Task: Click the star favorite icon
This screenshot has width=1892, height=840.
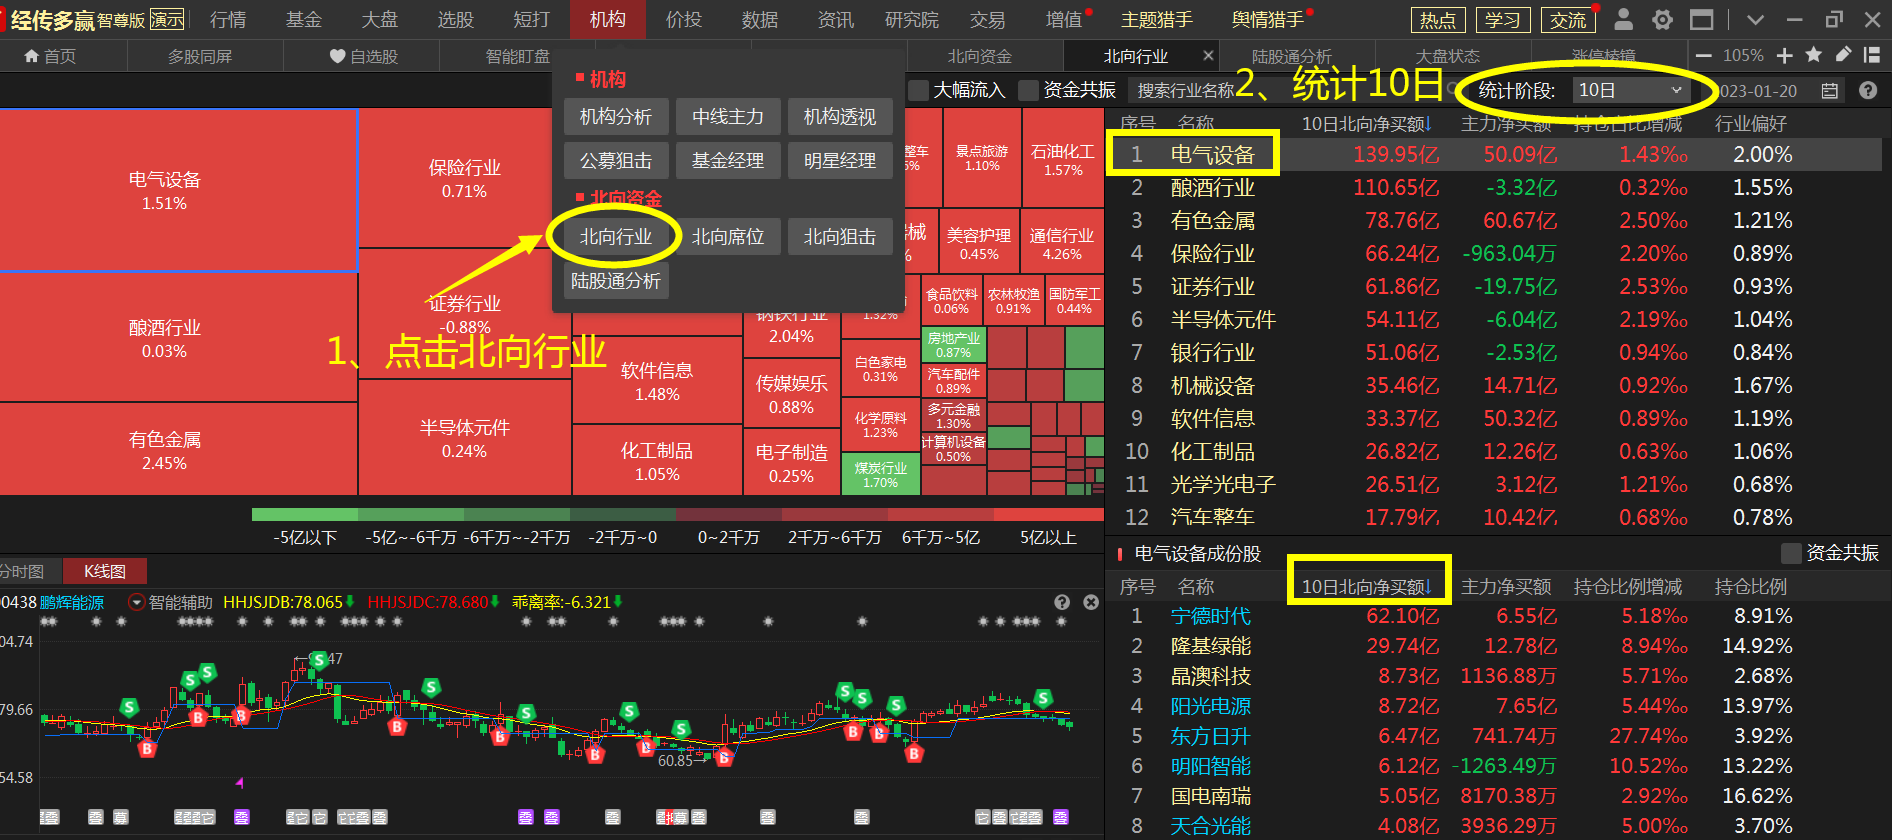Action: 1814,55
